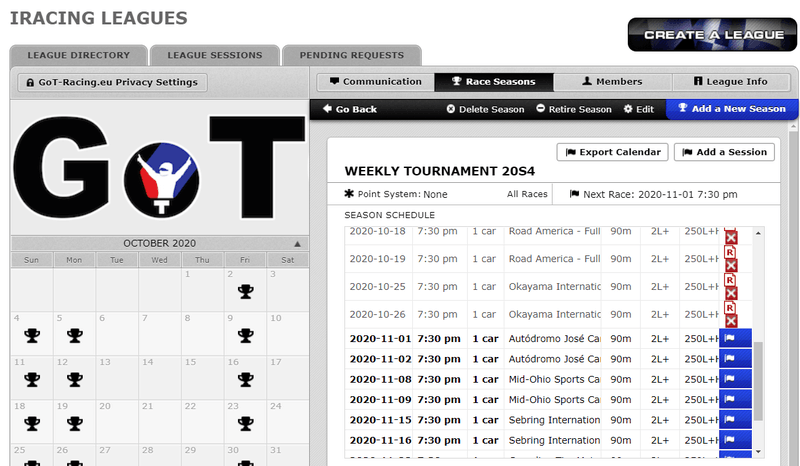Open trophy event on October 11

(x=32, y=379)
